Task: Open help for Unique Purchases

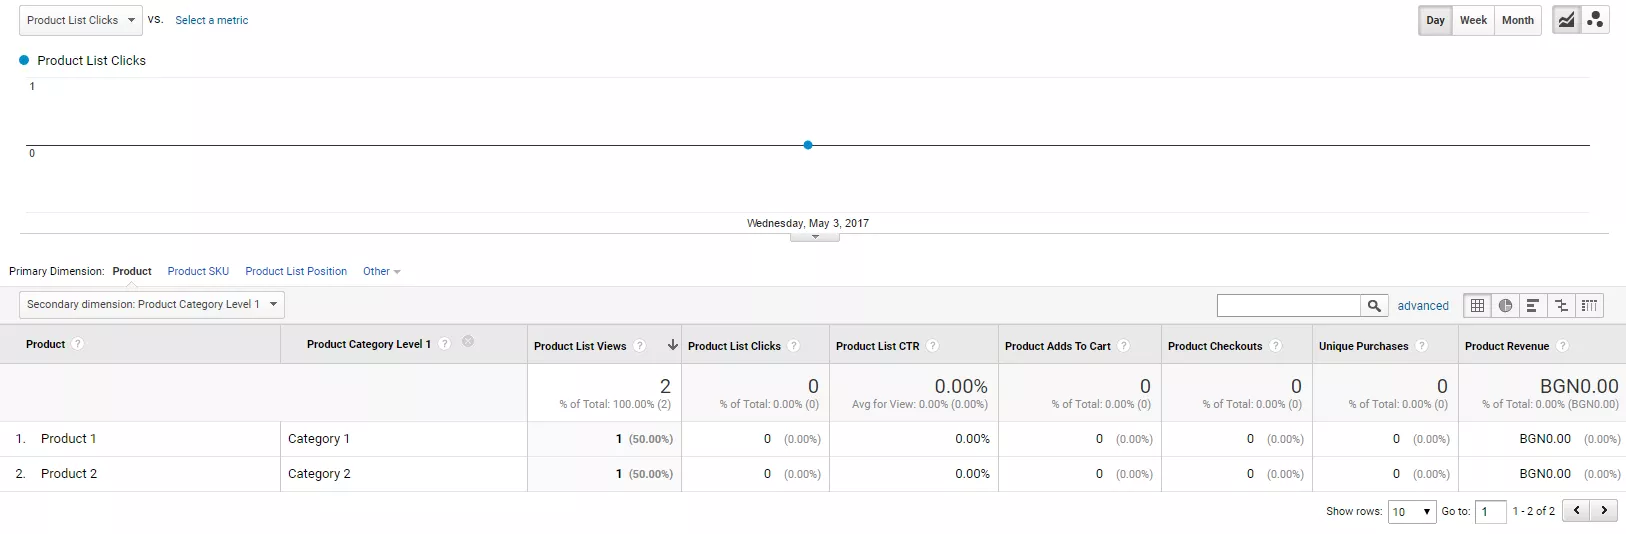Action: tap(1422, 346)
